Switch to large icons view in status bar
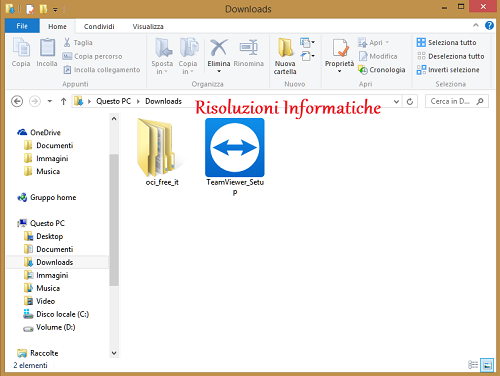This screenshot has height=376, width=500. 487,365
